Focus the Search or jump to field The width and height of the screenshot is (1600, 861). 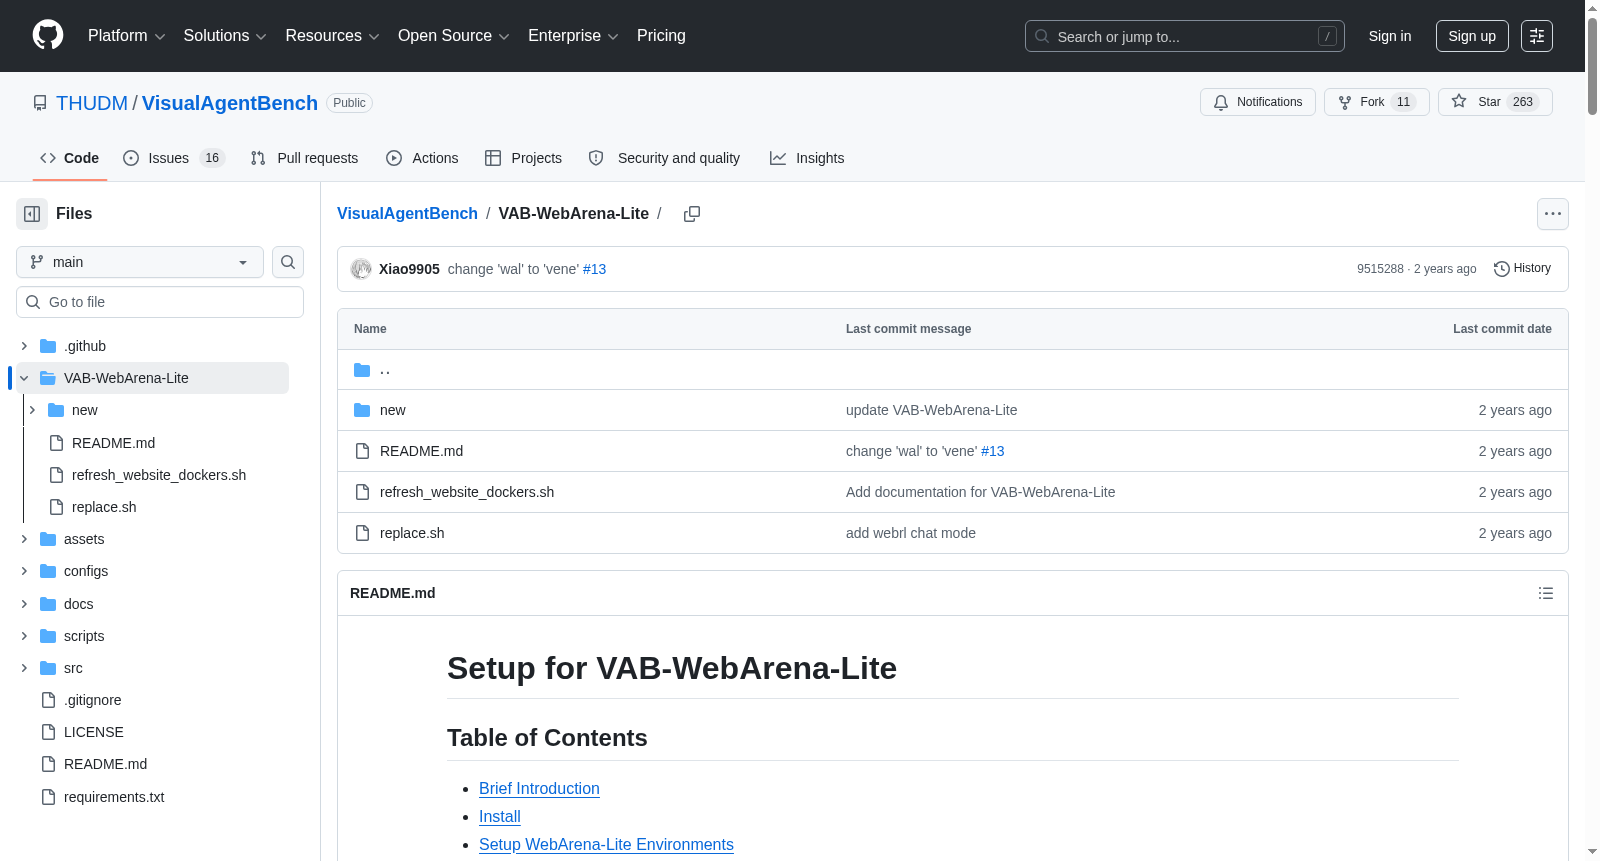click(1185, 36)
